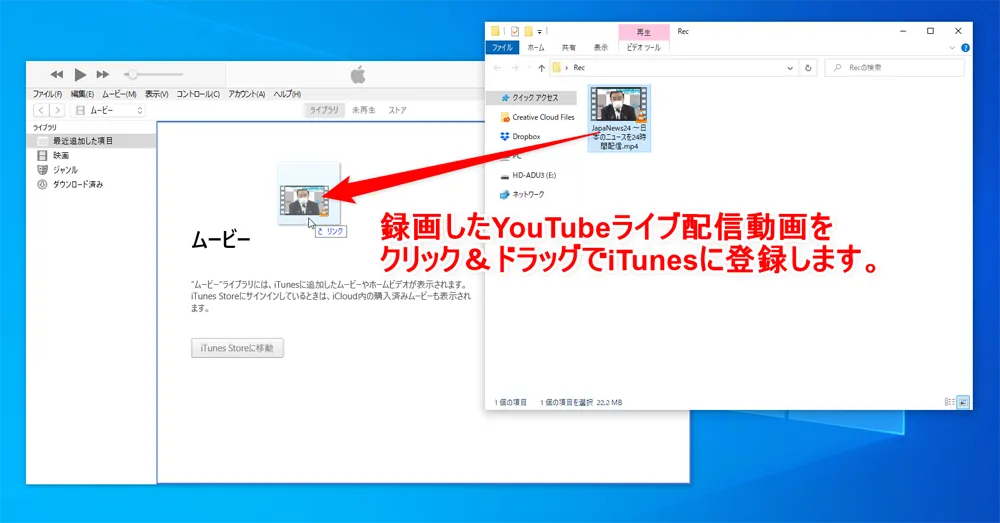Click the iTunes forward navigation arrow
The image size is (1000, 523).
[x=57, y=110]
